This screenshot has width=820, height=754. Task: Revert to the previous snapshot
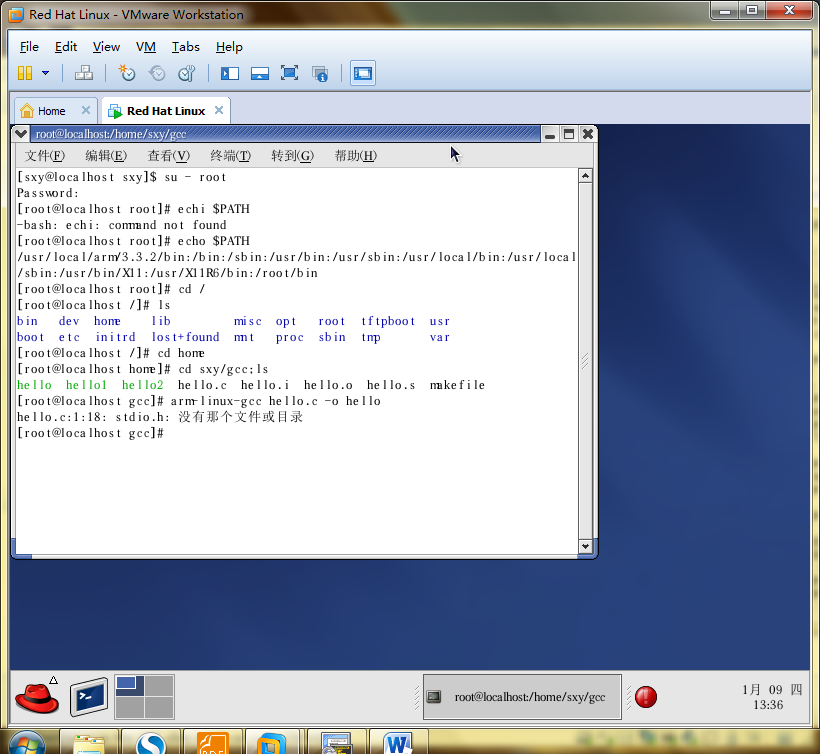(x=157, y=73)
